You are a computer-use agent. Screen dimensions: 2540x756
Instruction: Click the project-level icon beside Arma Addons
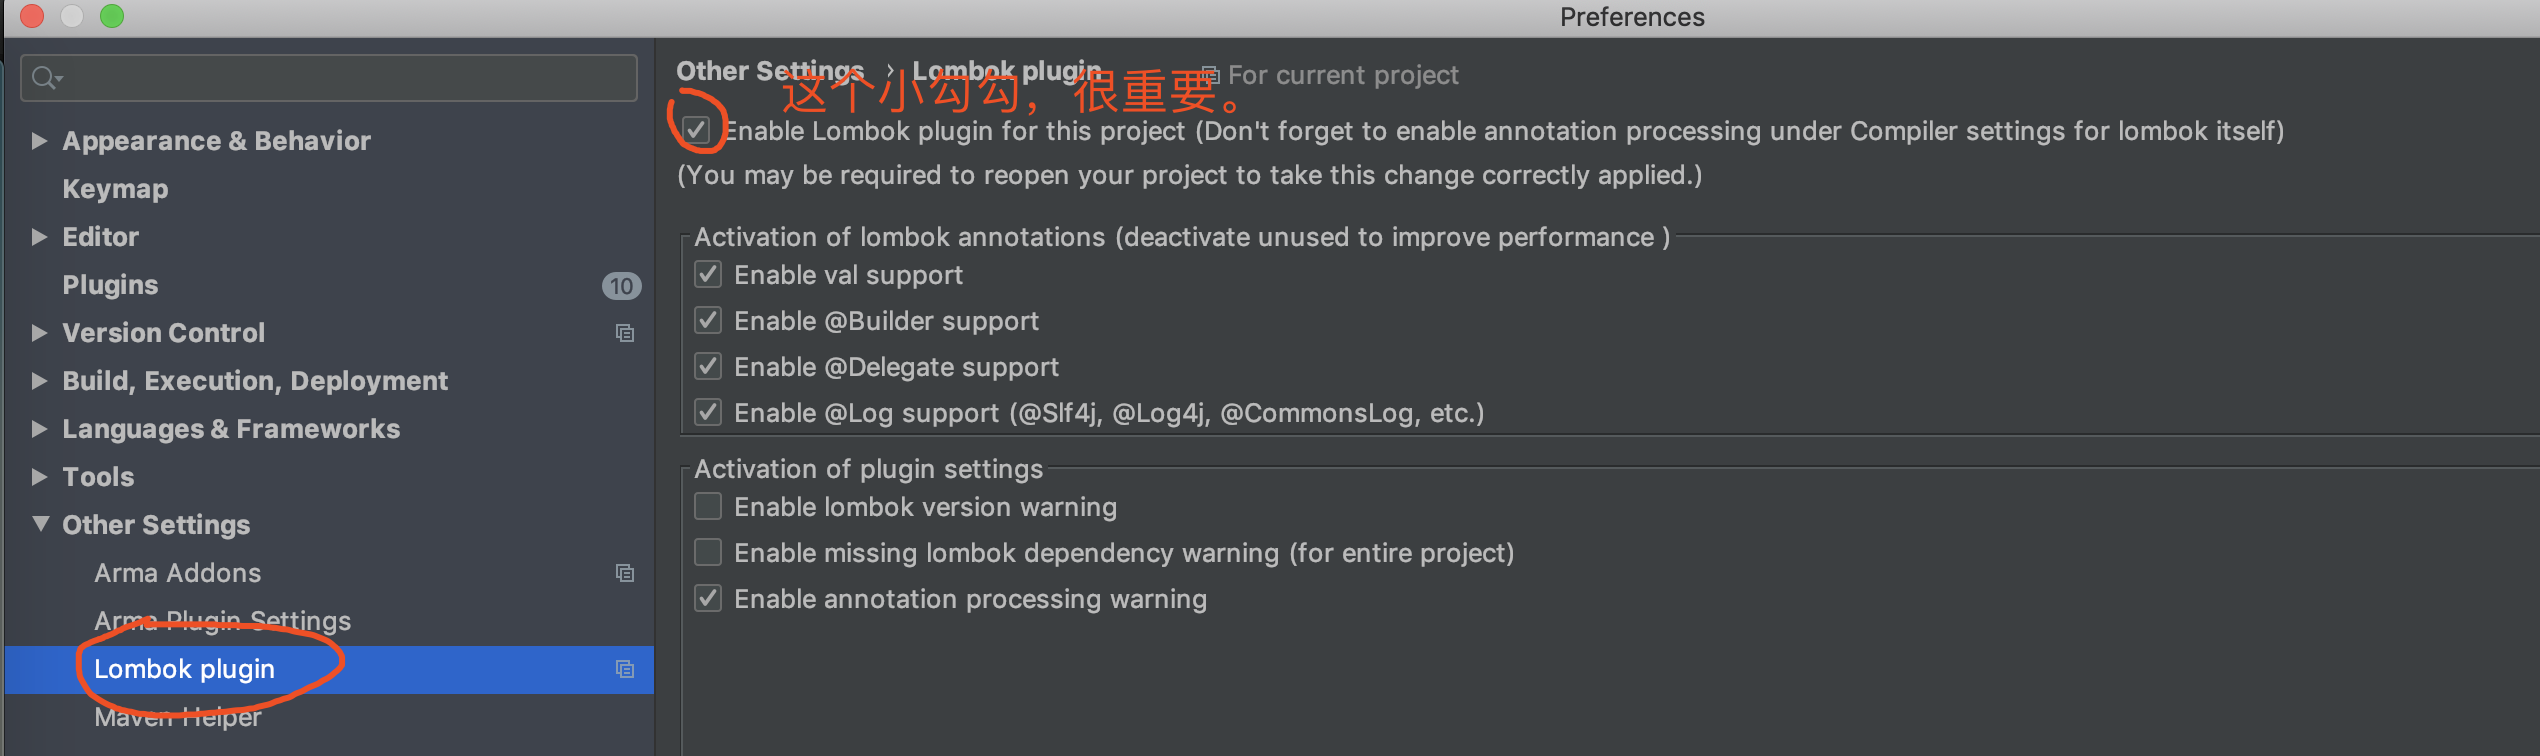(x=625, y=573)
